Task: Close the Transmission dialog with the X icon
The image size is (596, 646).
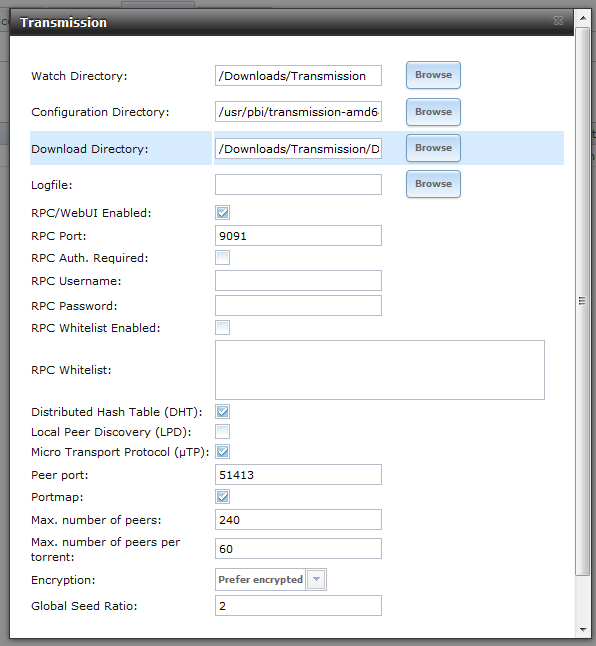Action: [x=558, y=21]
